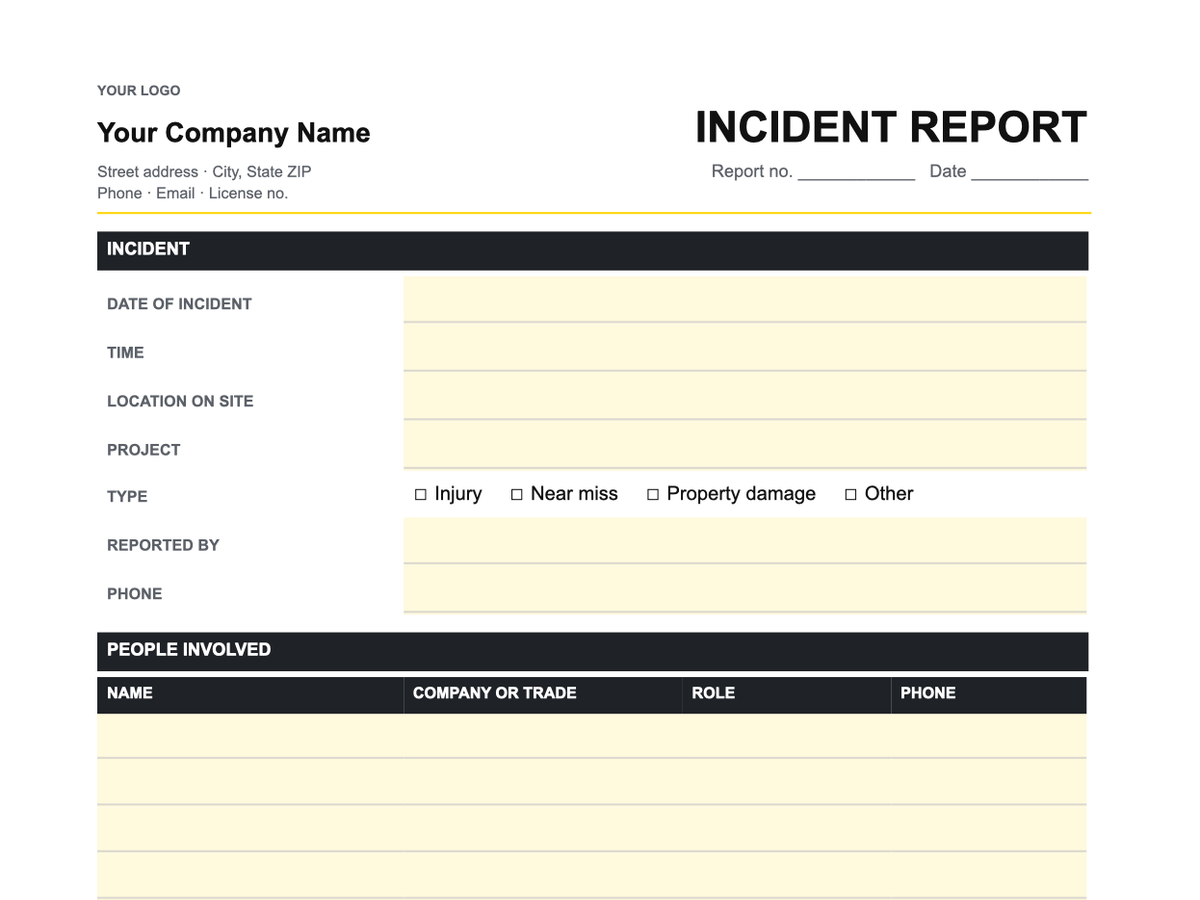Click the 'PROJECT' label

[x=144, y=450]
